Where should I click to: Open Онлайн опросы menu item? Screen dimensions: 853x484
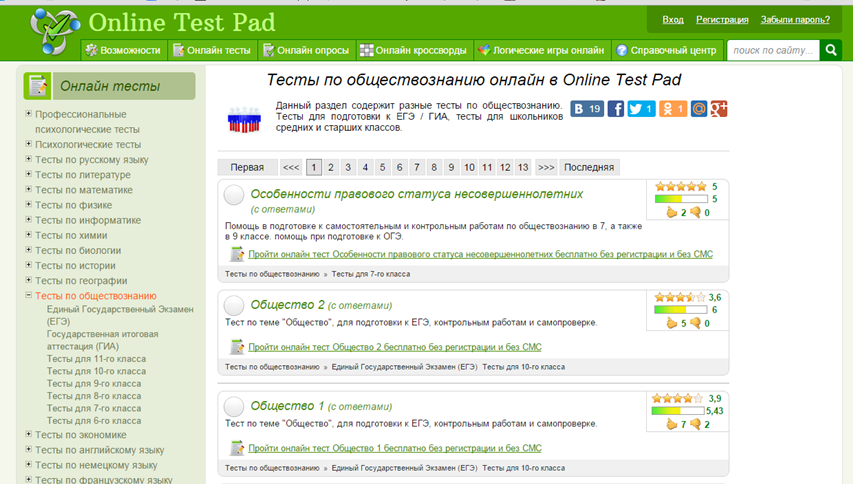point(306,50)
